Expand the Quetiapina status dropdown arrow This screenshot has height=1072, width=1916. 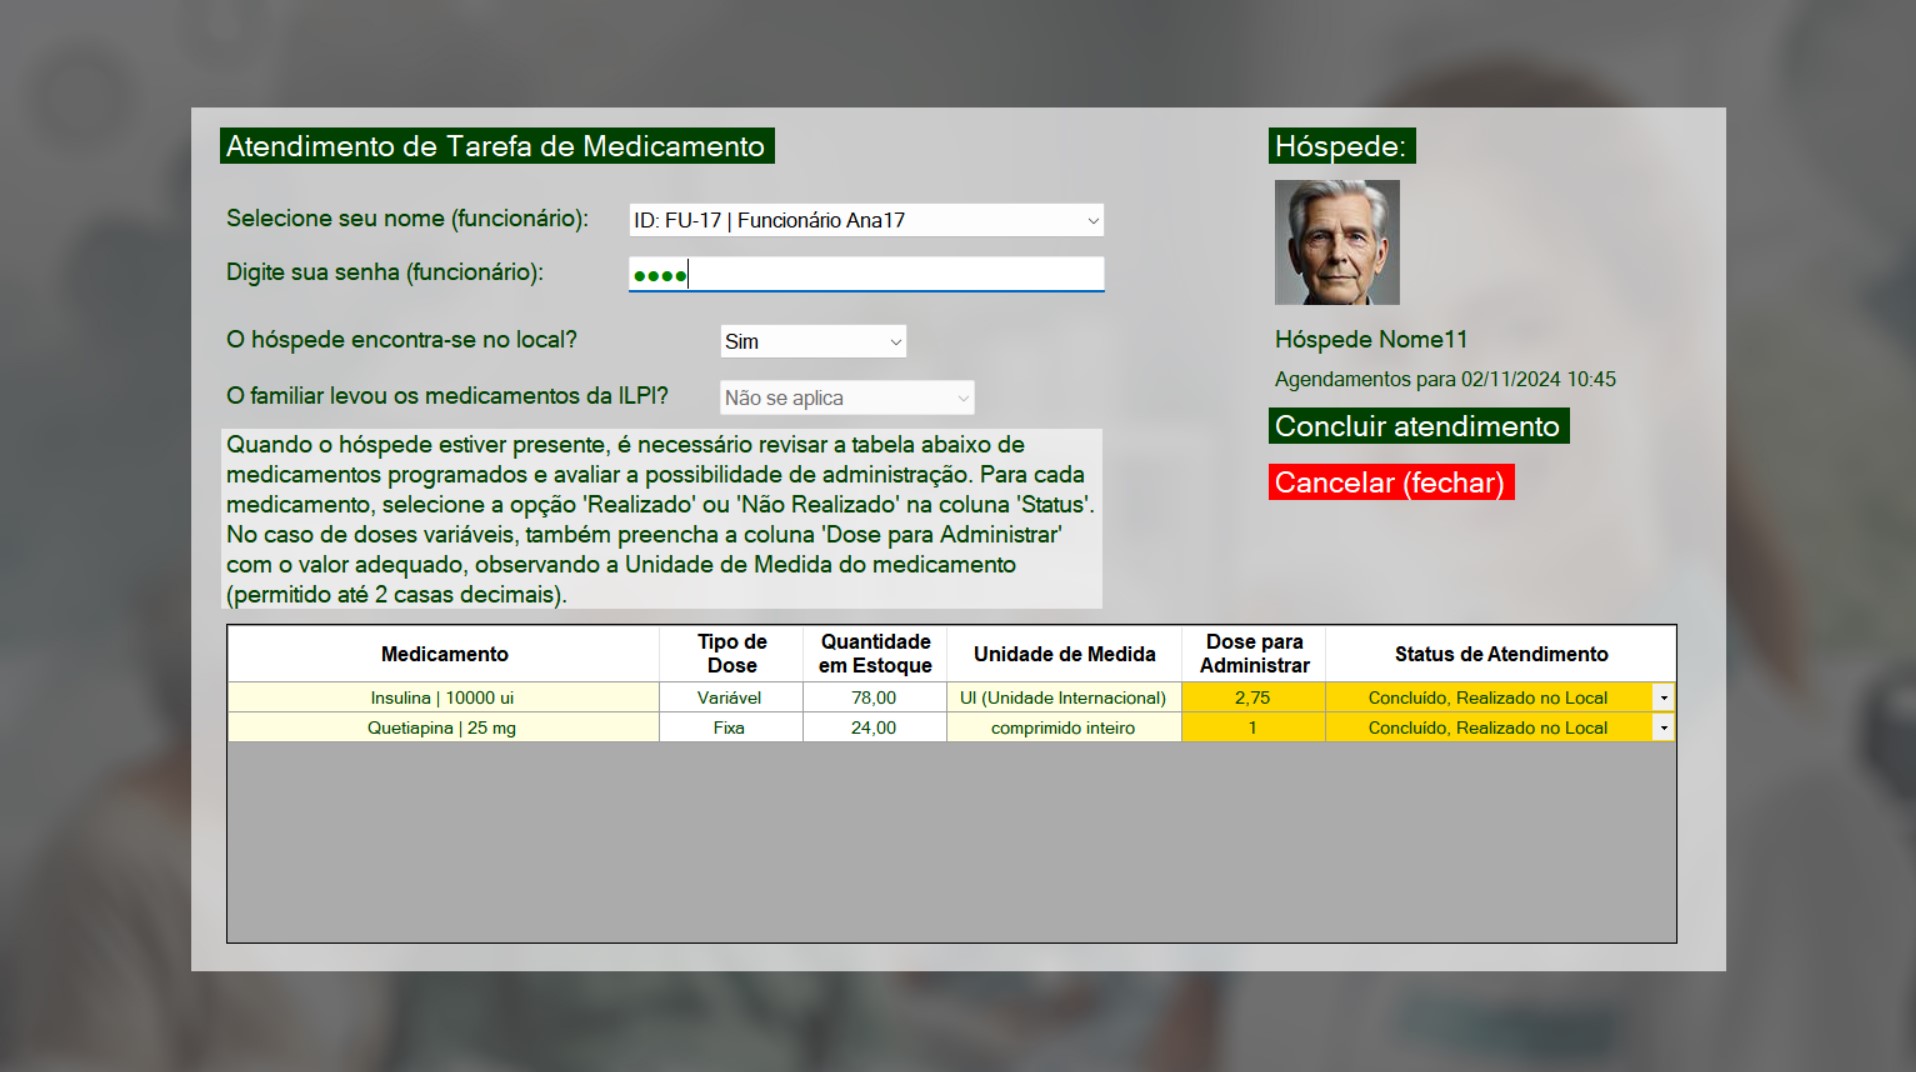(1663, 728)
